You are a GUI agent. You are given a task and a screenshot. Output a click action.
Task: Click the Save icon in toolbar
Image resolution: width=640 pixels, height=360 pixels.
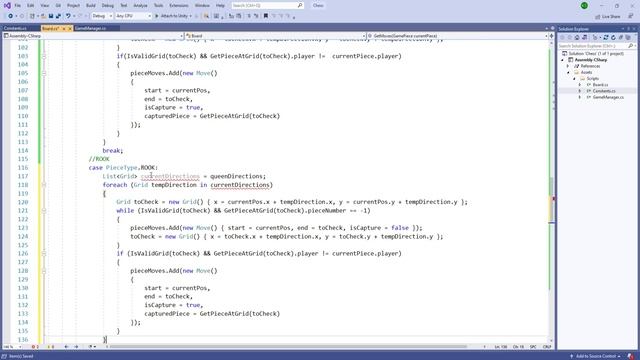51,16
